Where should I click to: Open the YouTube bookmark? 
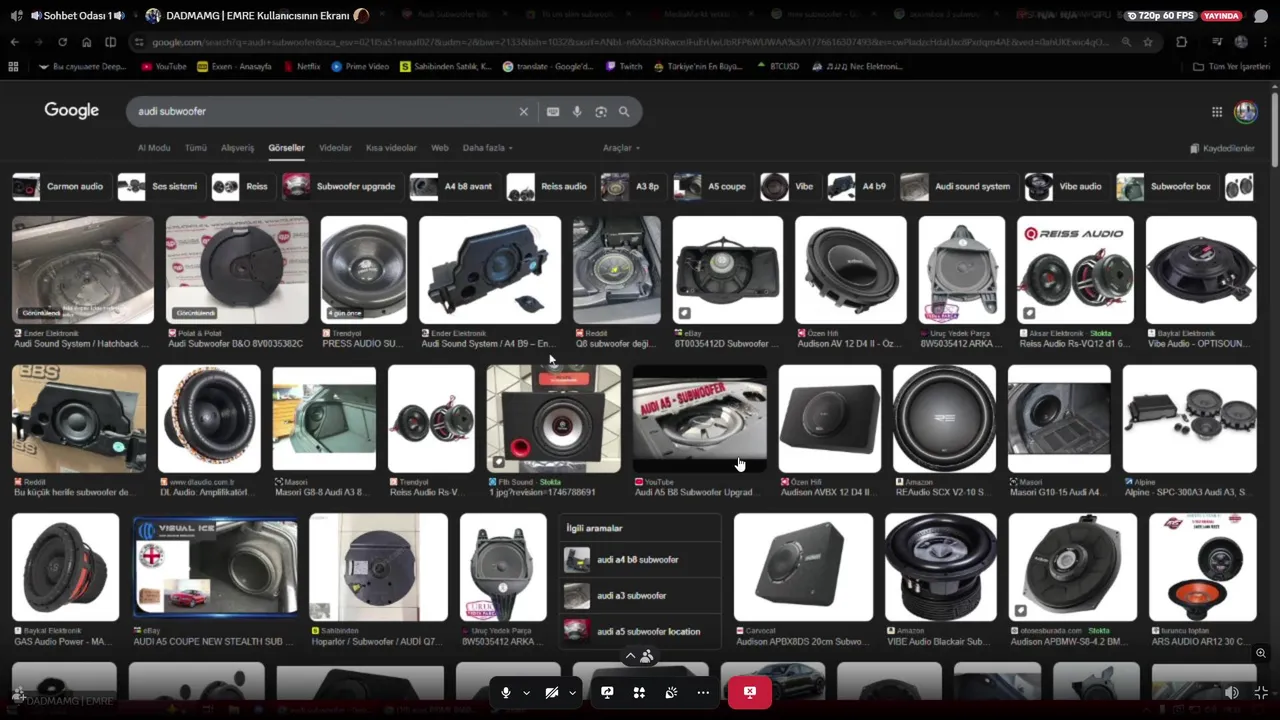tap(164, 66)
